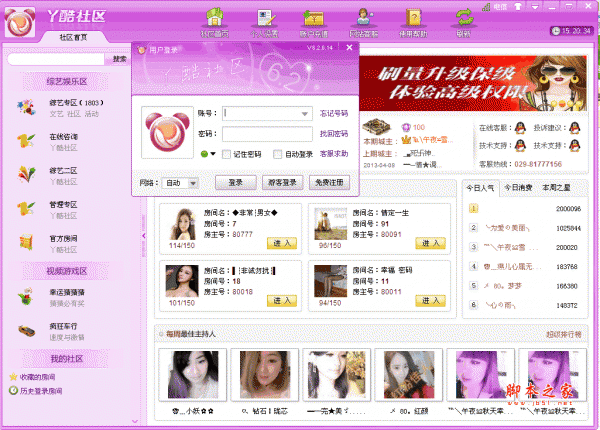This screenshot has width=600, height=430.
Task: Close the 用户登录 login dialog
Action: [349, 48]
